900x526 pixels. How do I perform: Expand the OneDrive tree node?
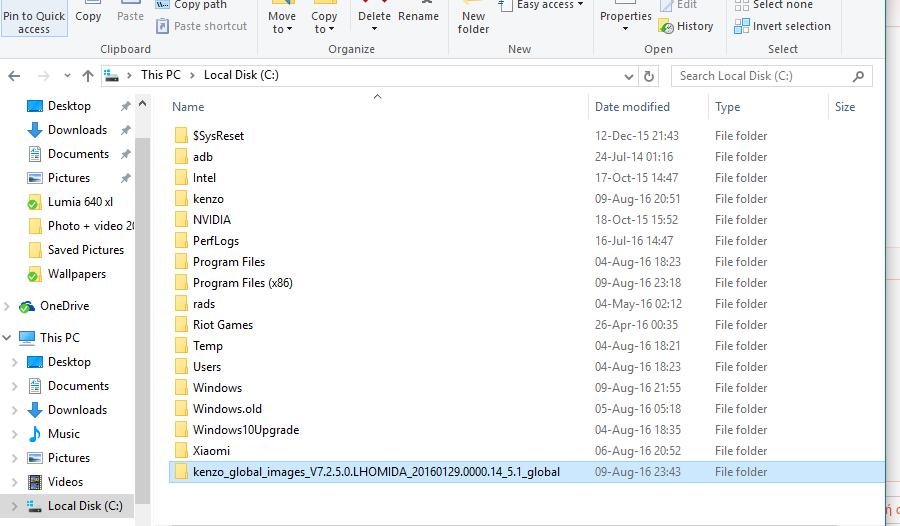pyautogui.click(x=7, y=307)
